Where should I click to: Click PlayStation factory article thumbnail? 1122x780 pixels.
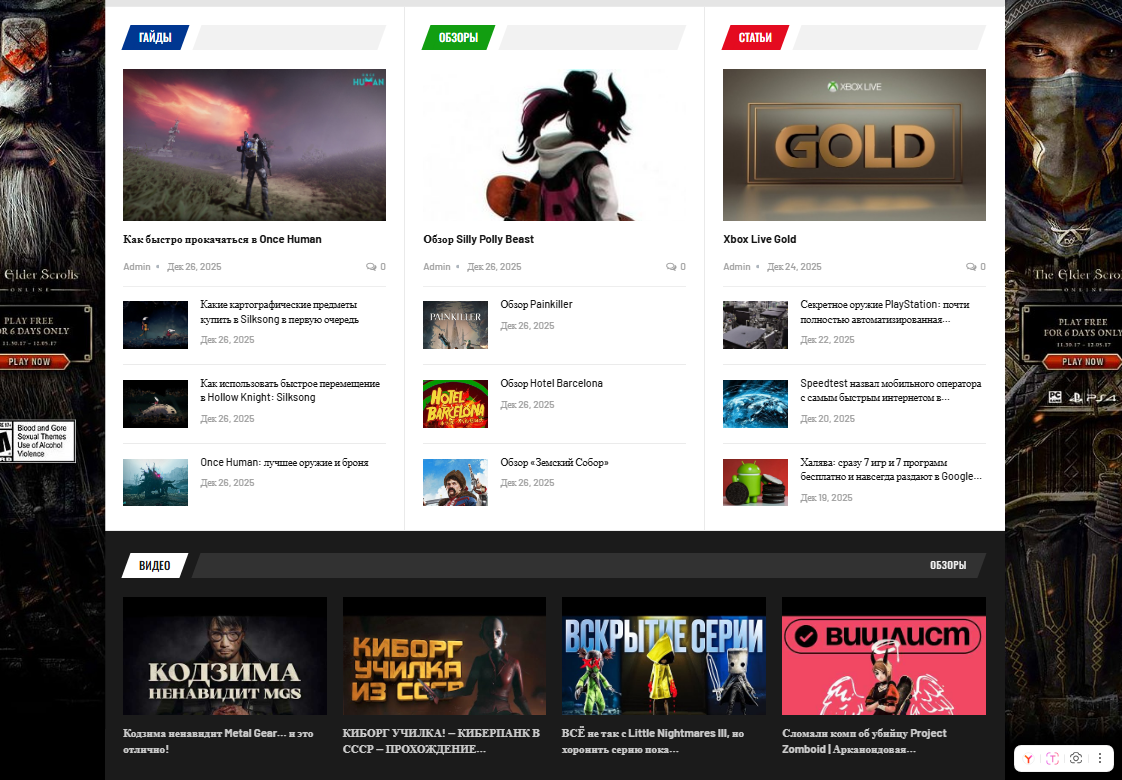click(755, 325)
